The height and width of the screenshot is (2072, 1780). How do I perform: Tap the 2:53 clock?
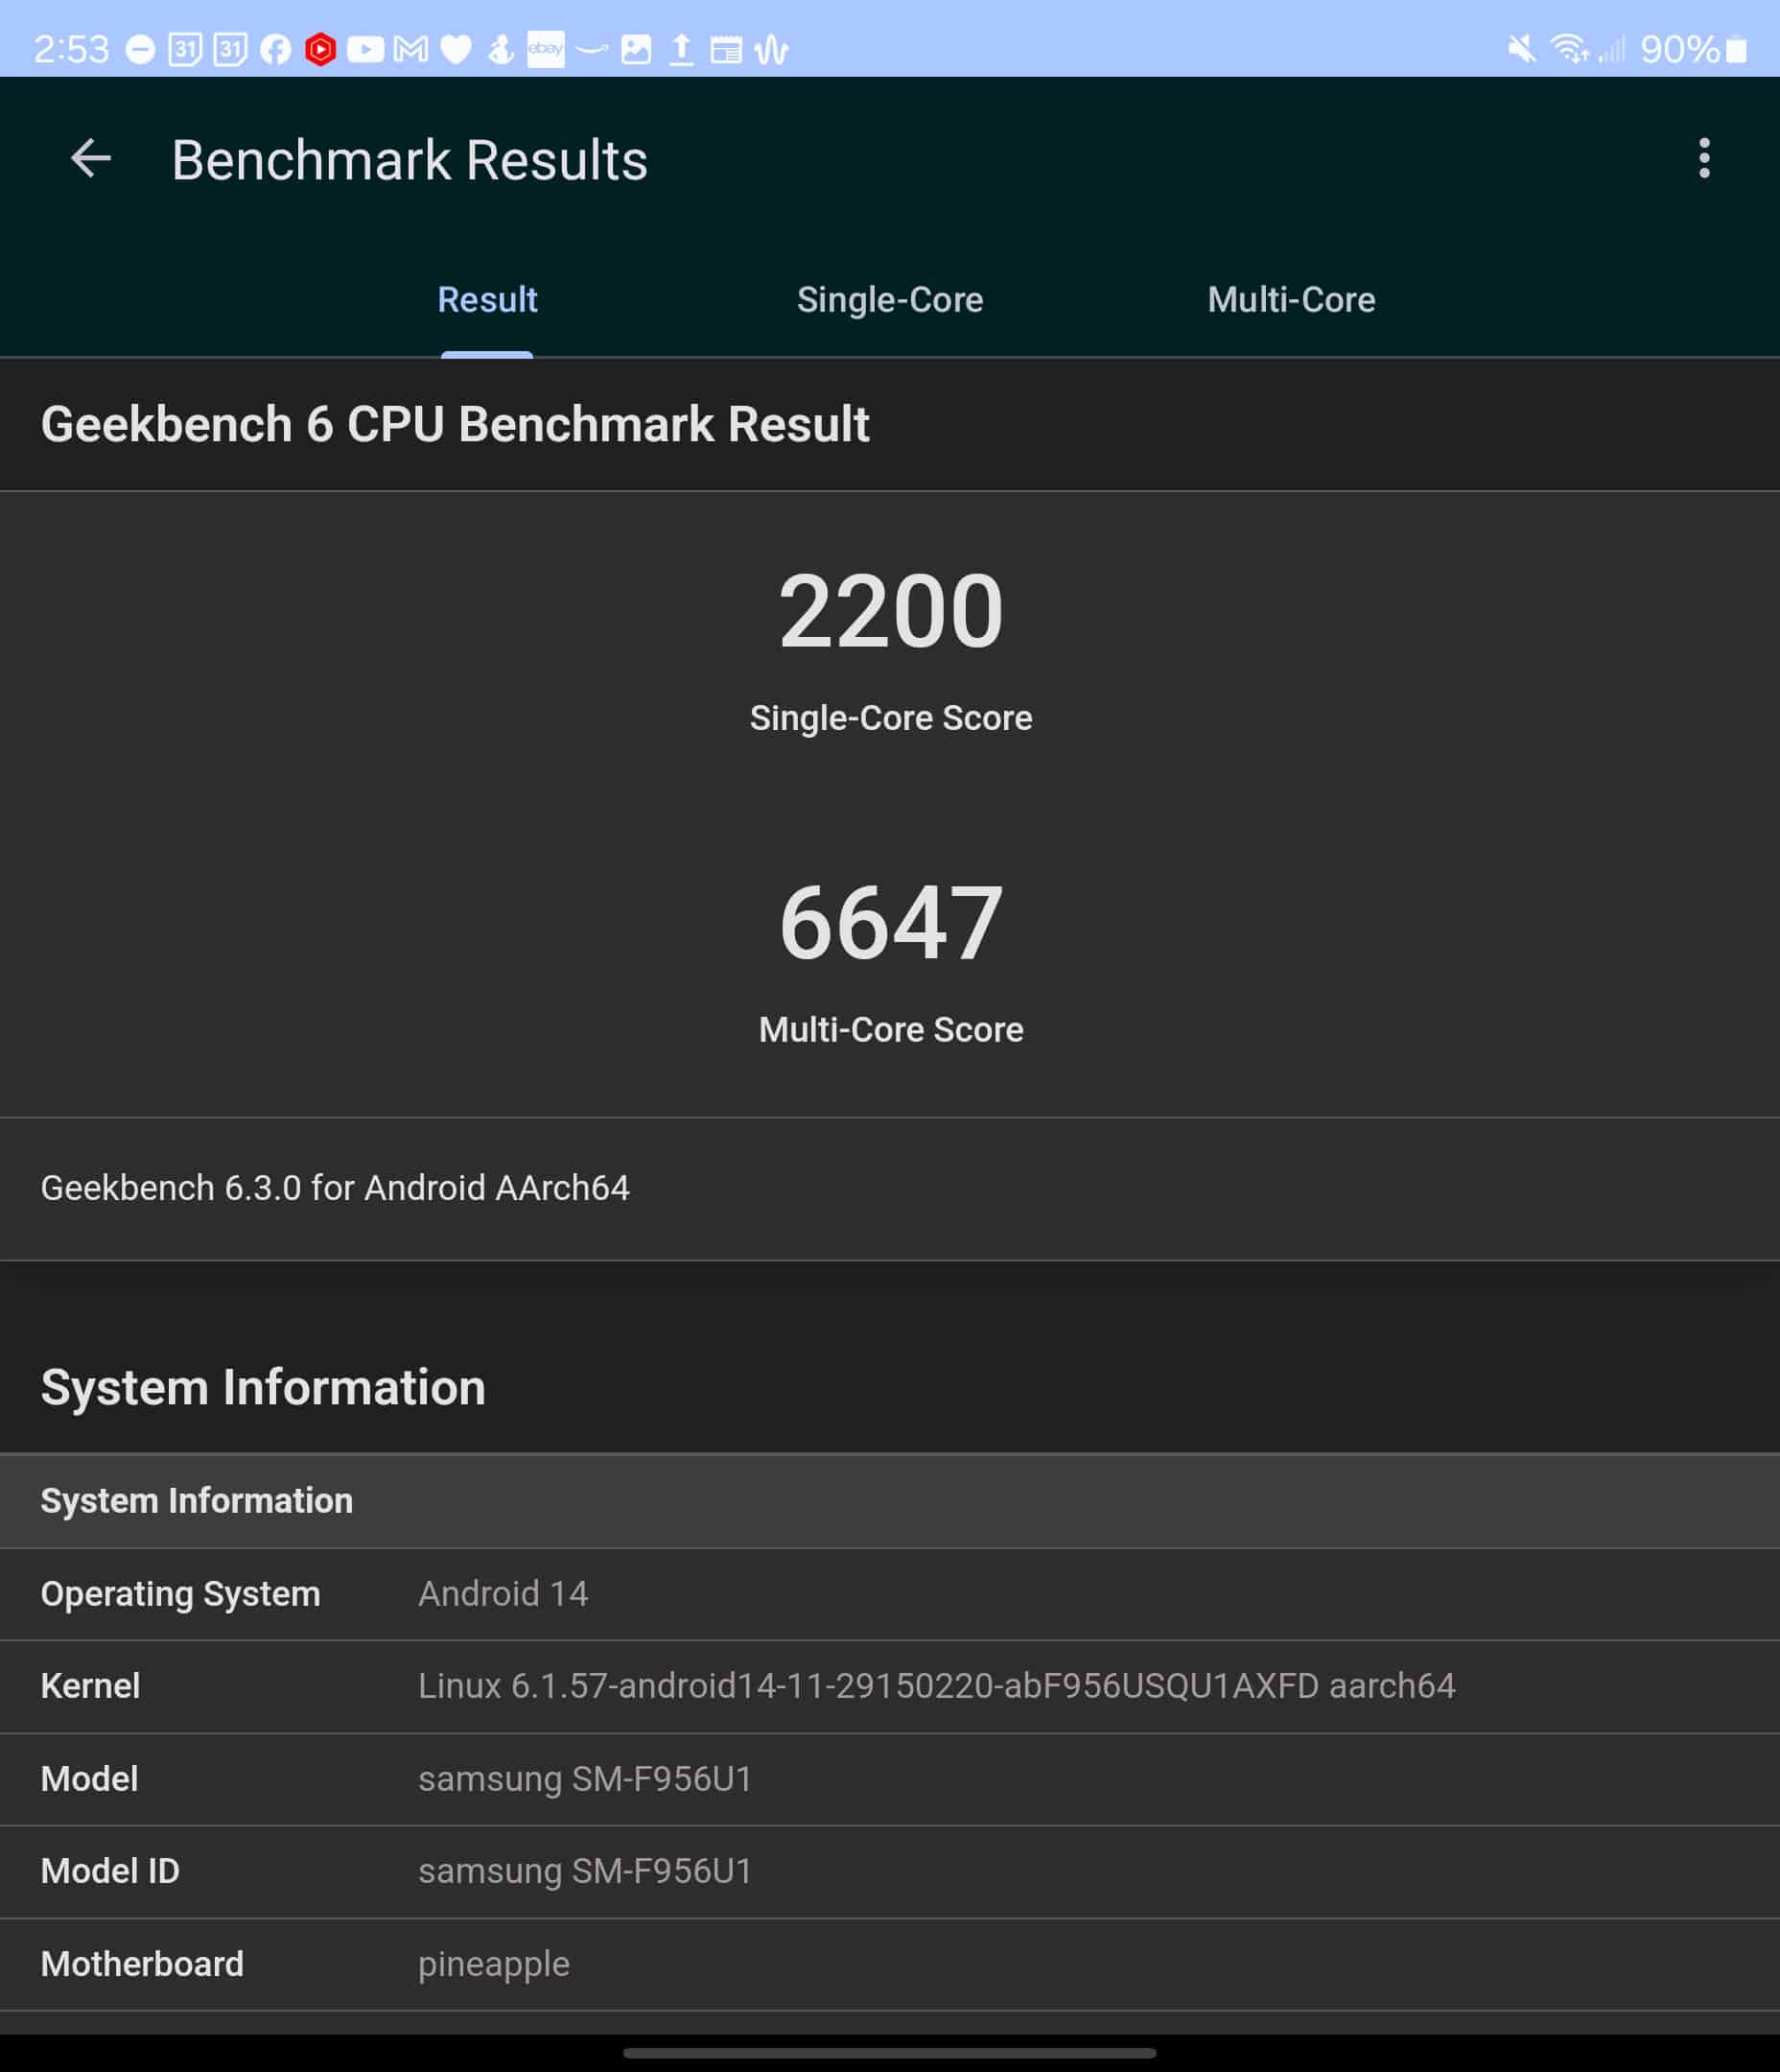71,49
